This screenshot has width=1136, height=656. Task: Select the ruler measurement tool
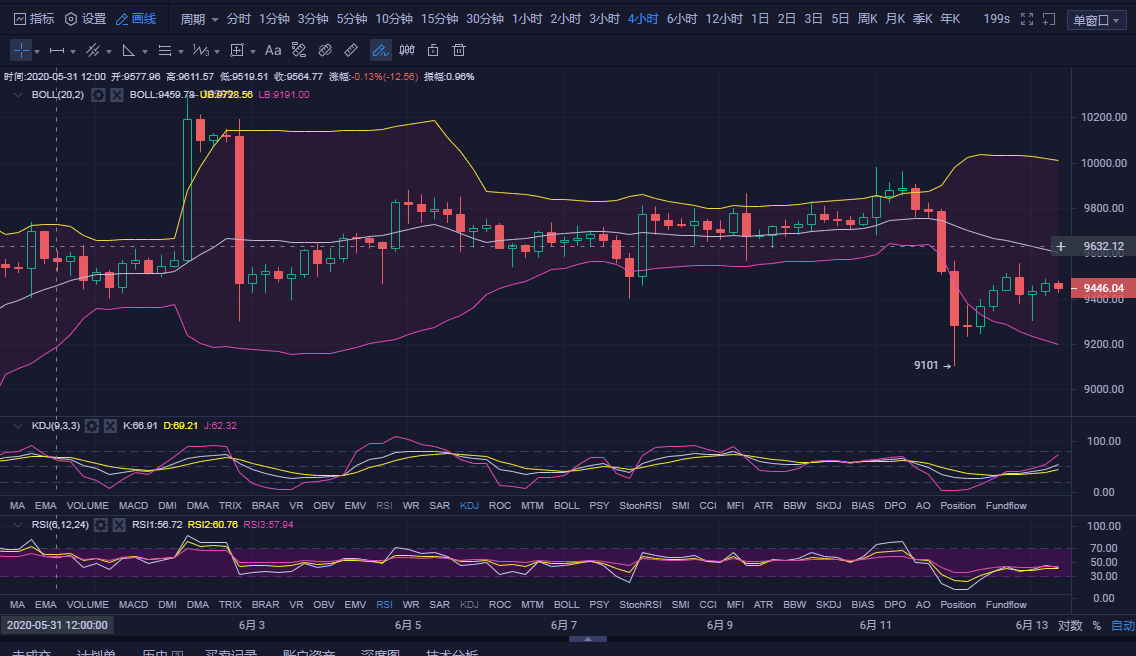coord(351,50)
